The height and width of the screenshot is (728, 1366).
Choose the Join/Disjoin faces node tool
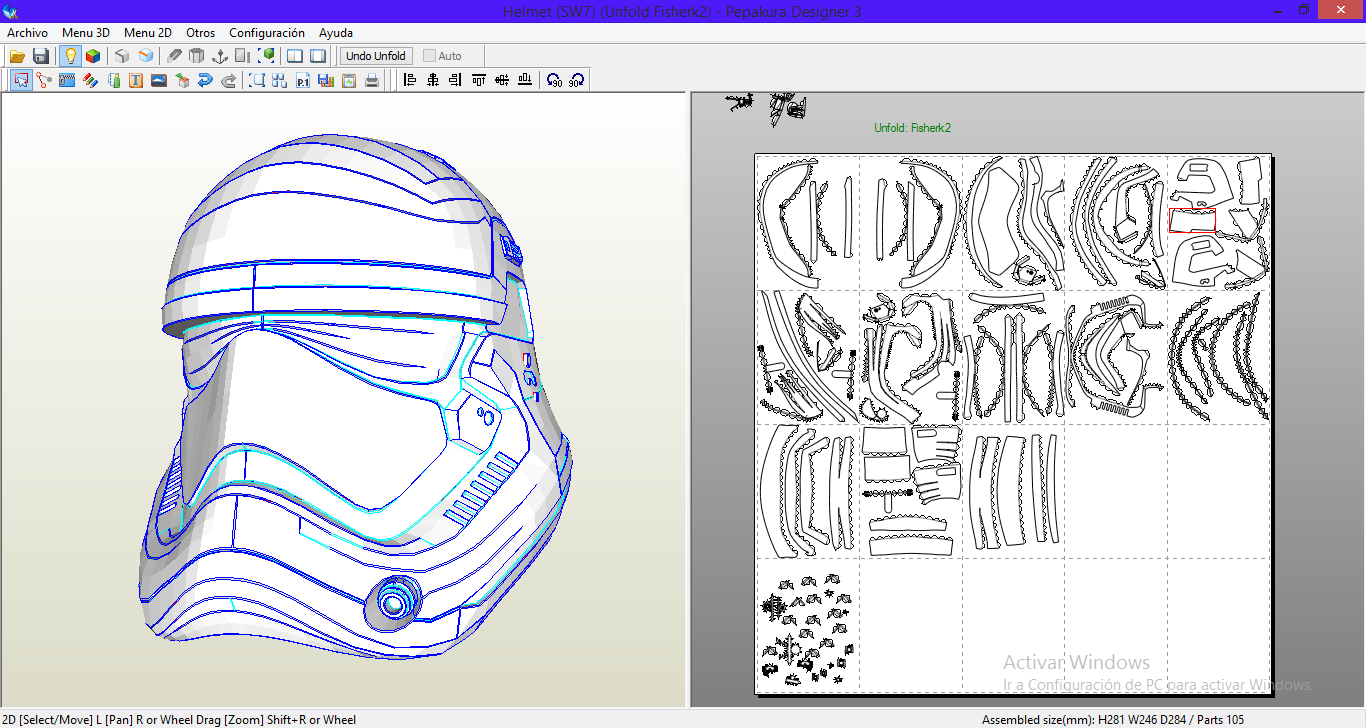click(x=44, y=81)
